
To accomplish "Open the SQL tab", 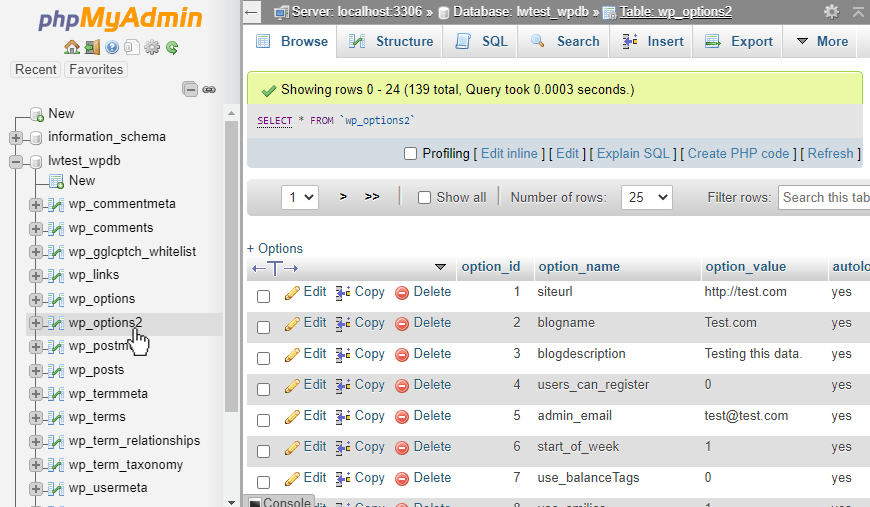I will coord(481,42).
